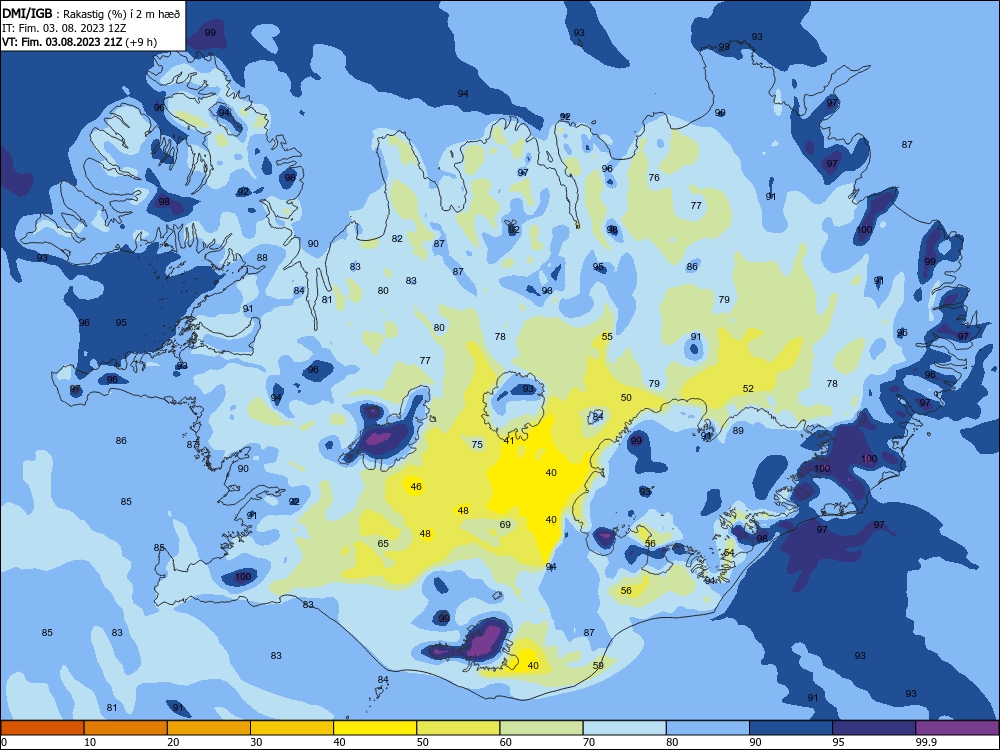
Task: Click the humidity value 89 on the map
Action: [x=739, y=430]
